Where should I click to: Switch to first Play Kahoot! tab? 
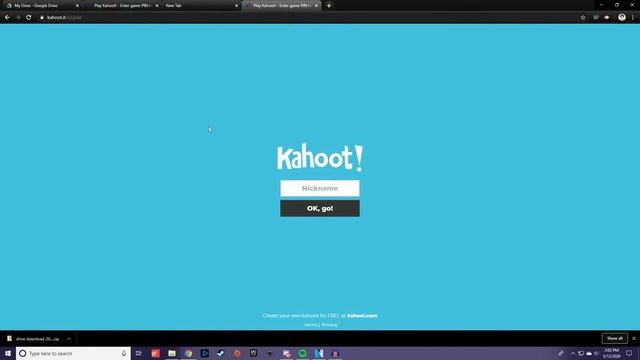[x=121, y=6]
